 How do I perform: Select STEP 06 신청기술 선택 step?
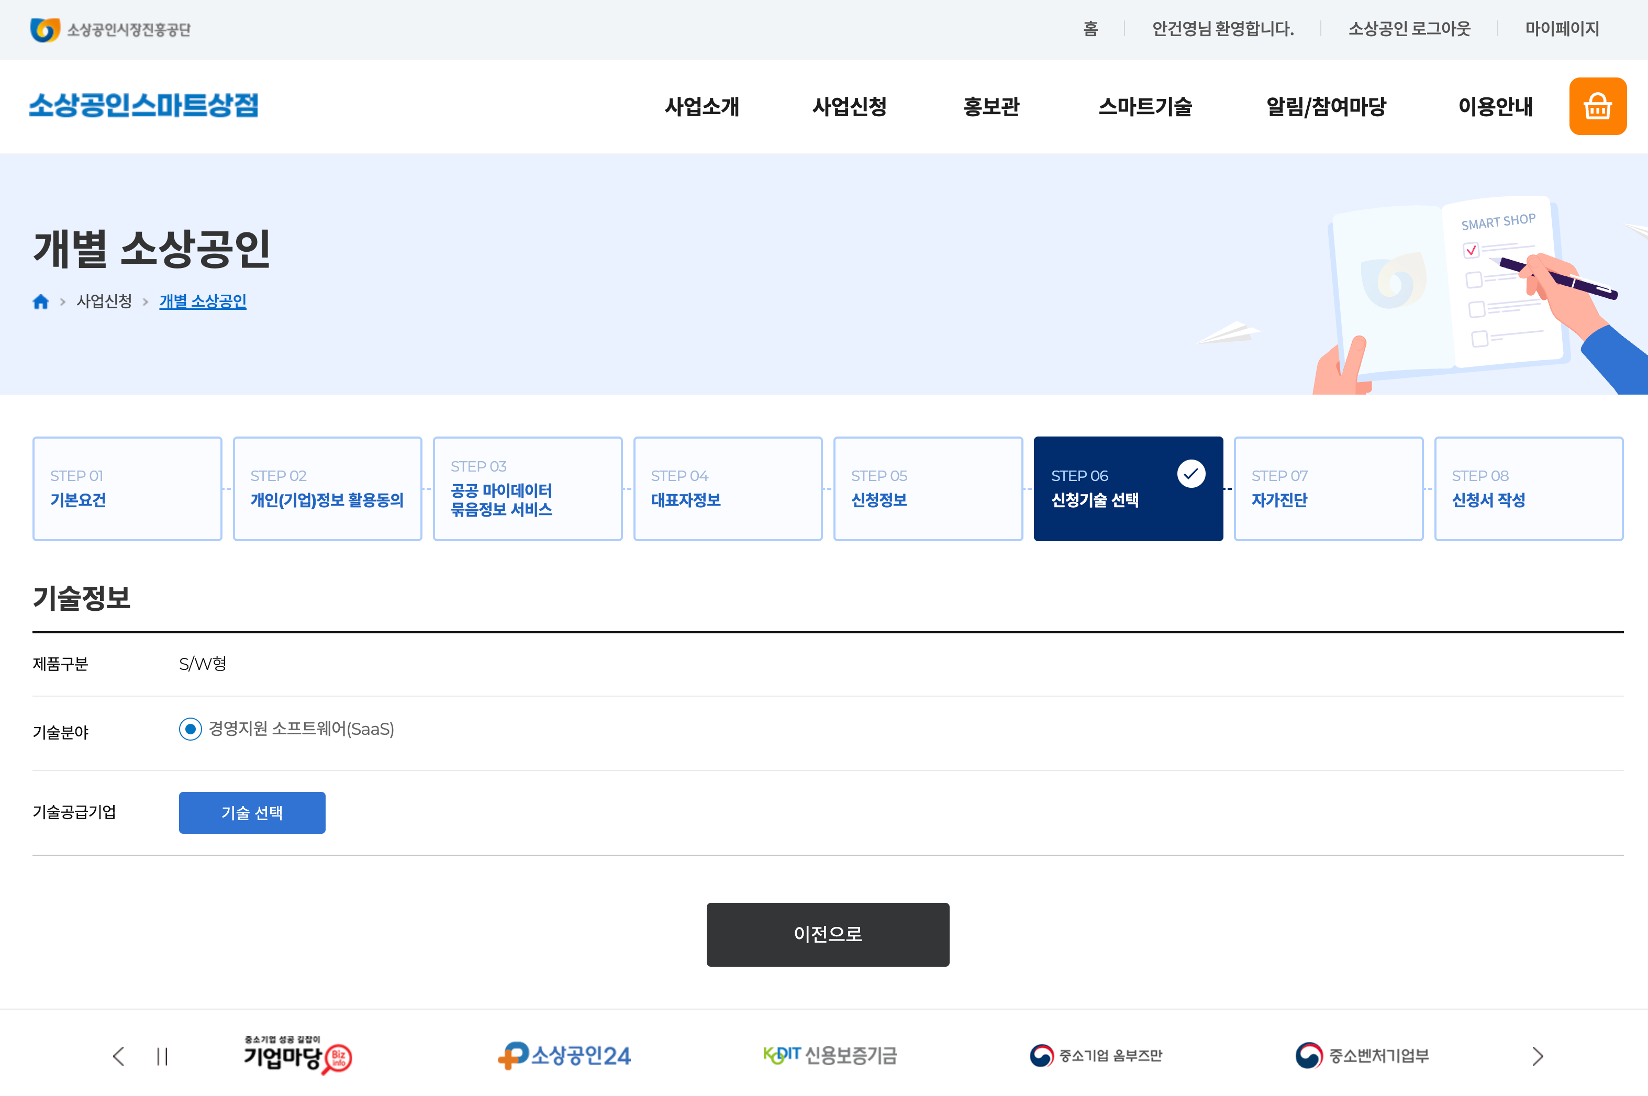(1128, 489)
